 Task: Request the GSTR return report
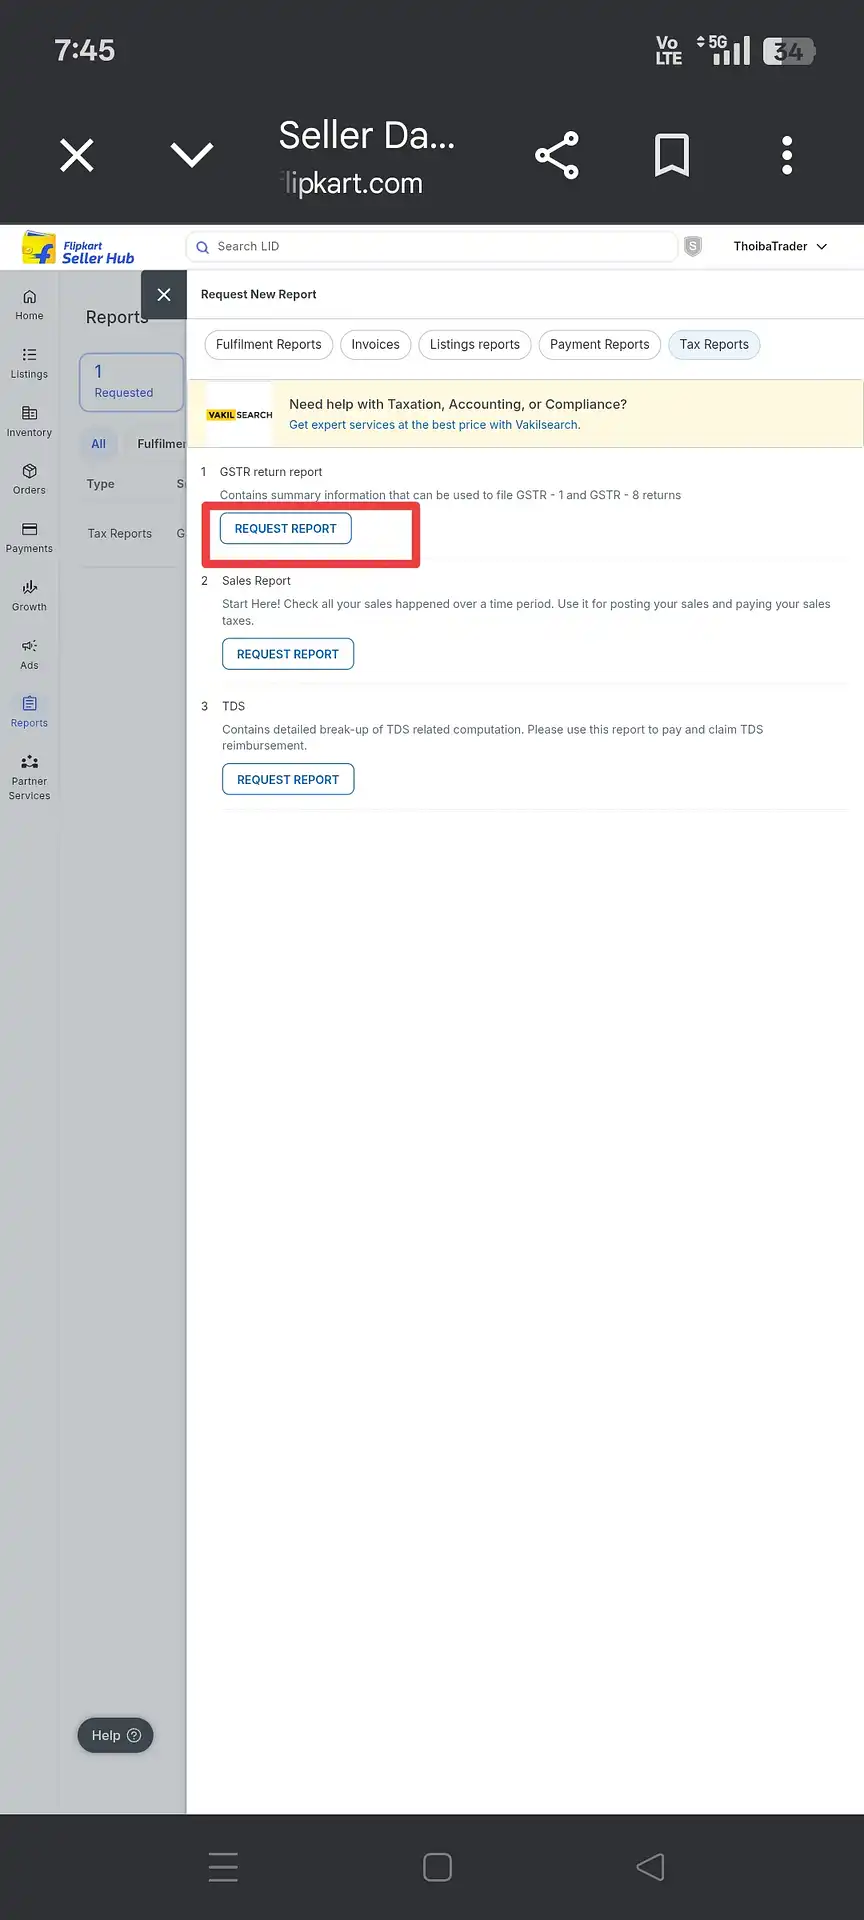[x=286, y=528]
